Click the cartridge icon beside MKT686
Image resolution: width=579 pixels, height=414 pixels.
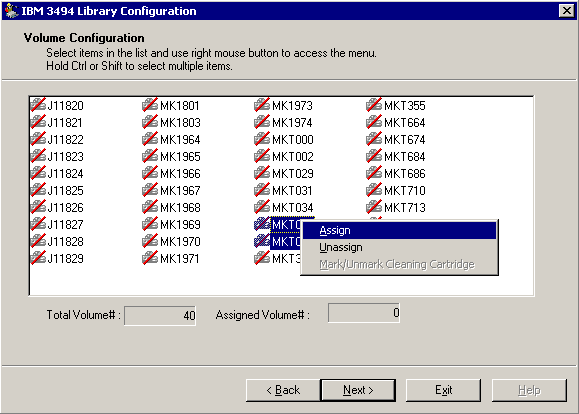[374, 173]
